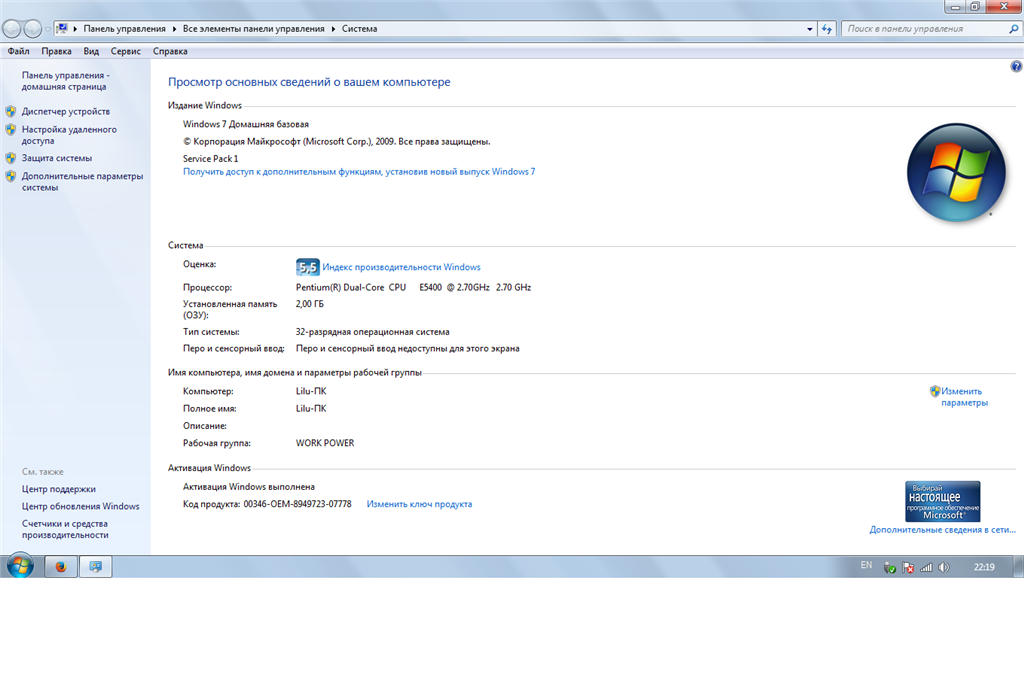Refresh the page with the address bar button
Viewport: 1024px width, 677px height.
point(827,29)
